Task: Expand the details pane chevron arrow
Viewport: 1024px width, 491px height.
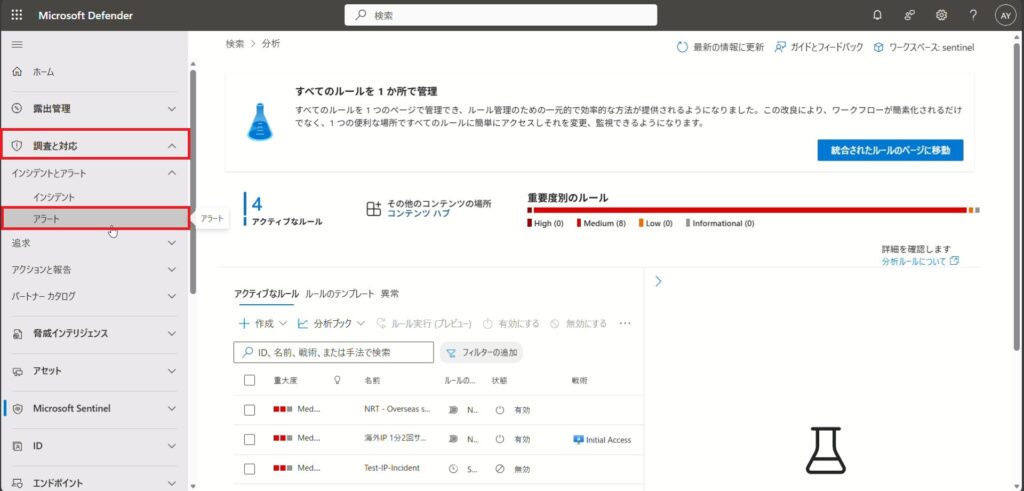Action: coord(658,282)
